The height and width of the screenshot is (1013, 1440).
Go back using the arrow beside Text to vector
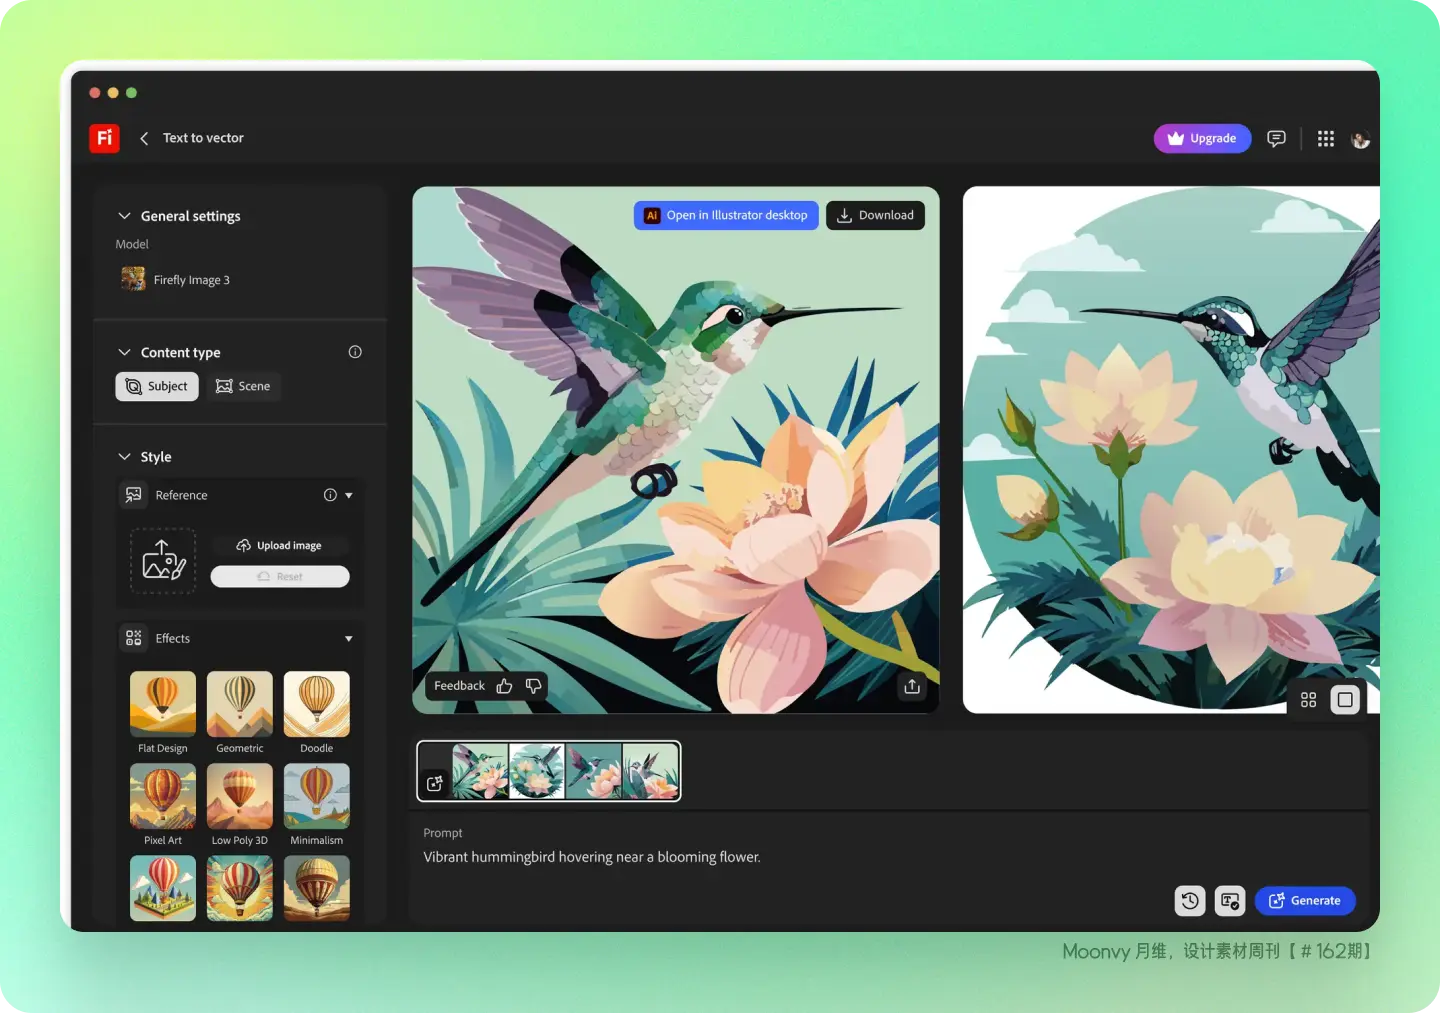click(144, 138)
